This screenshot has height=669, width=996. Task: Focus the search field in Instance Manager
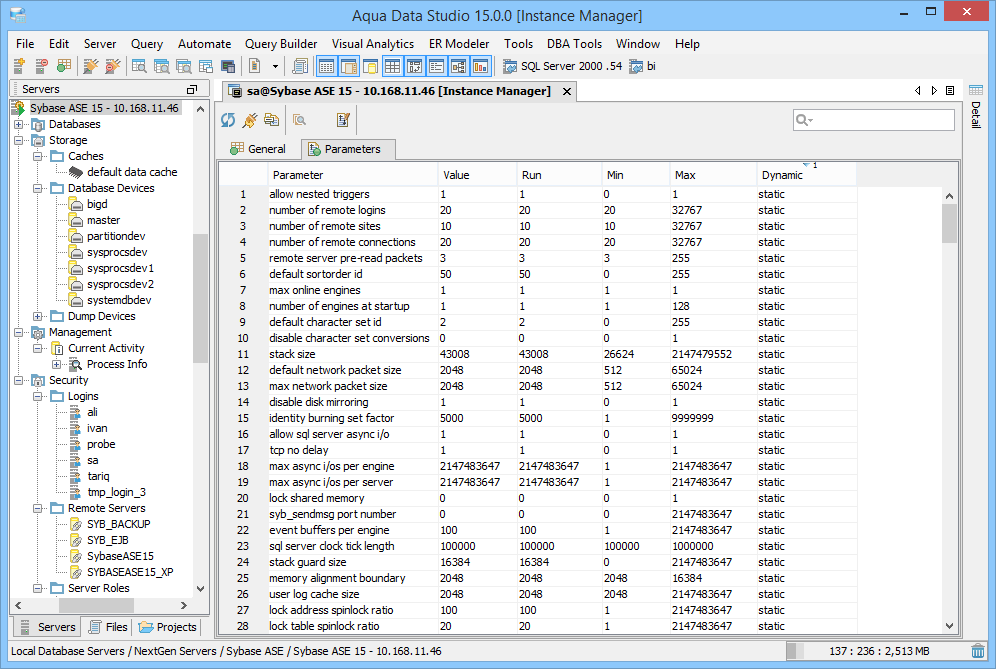[873, 119]
